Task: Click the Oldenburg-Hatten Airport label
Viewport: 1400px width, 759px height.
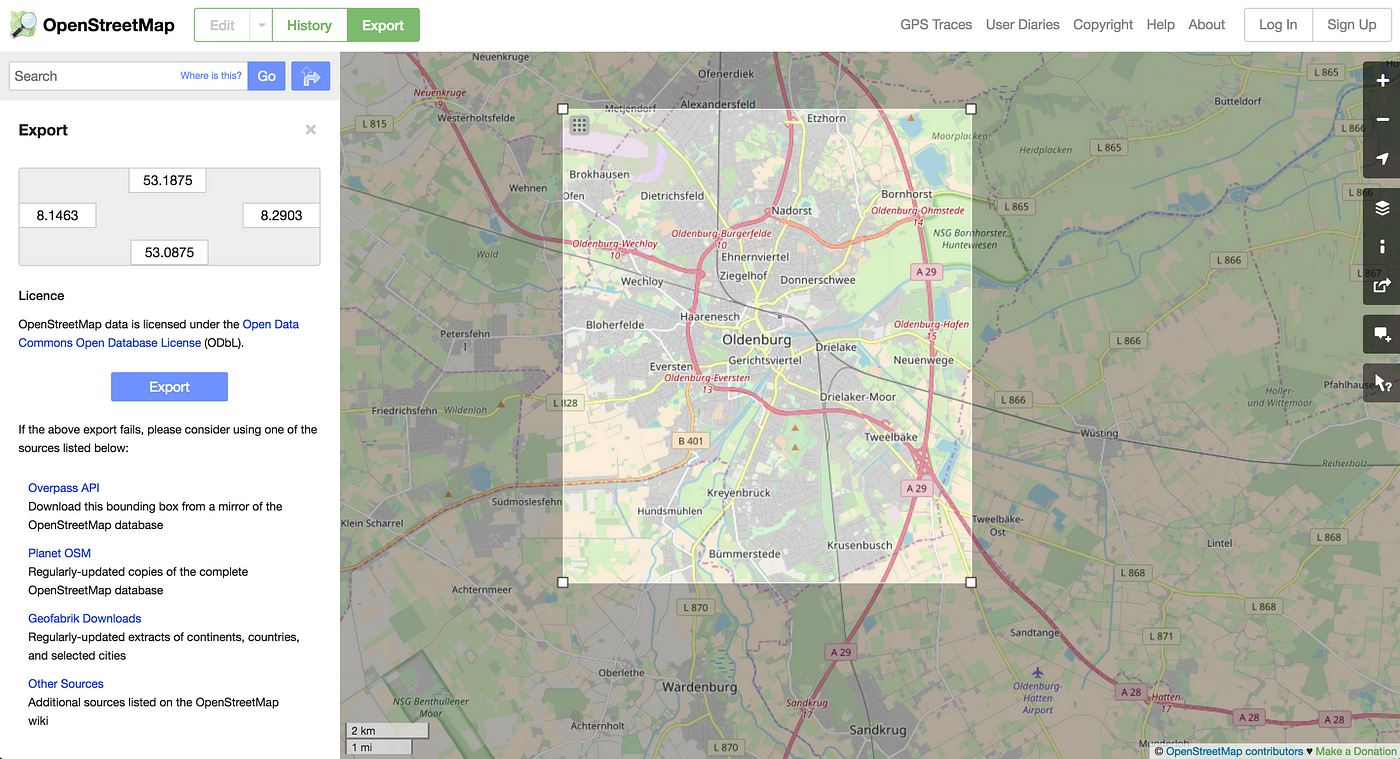Action: (1038, 698)
